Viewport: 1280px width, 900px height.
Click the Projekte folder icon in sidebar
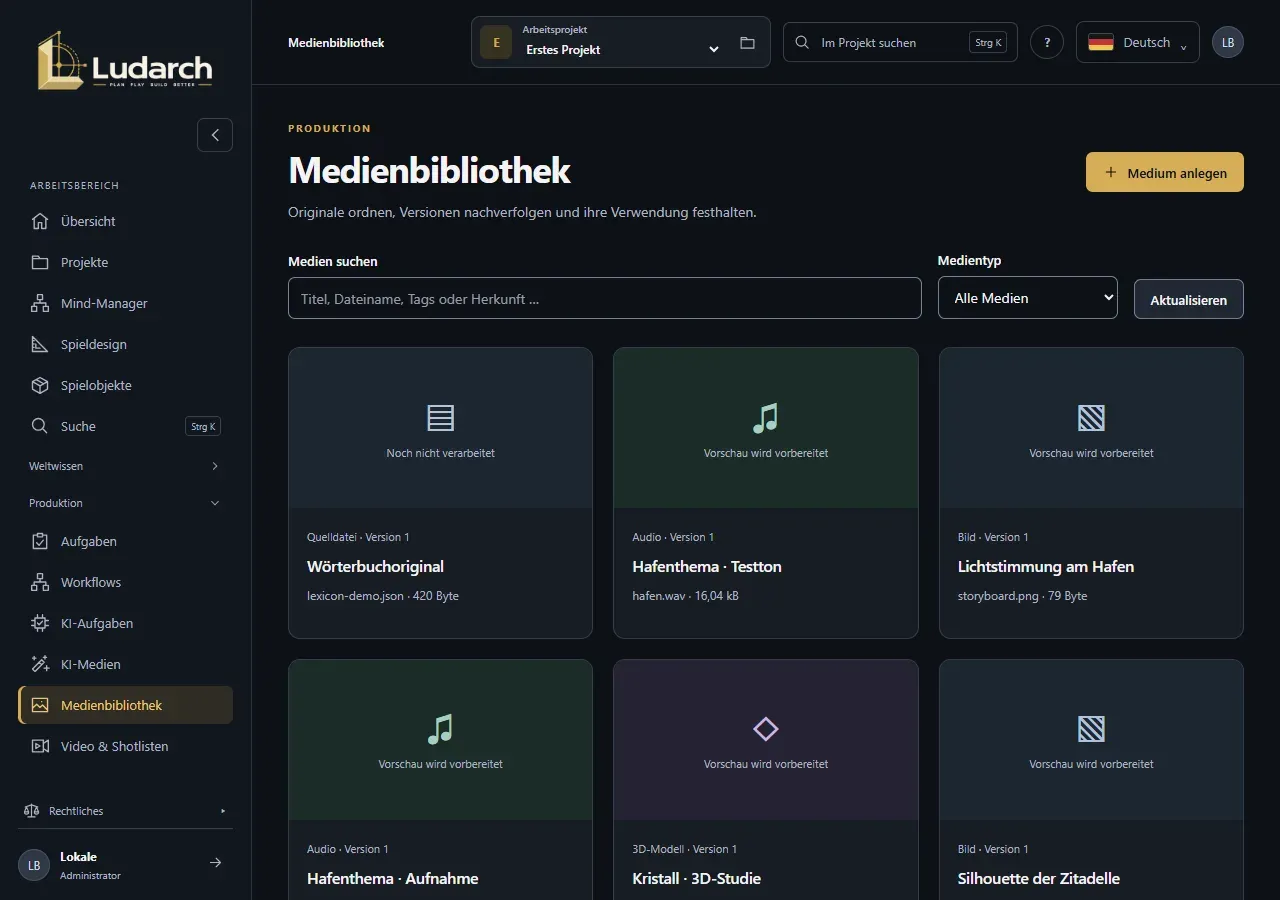(x=40, y=262)
